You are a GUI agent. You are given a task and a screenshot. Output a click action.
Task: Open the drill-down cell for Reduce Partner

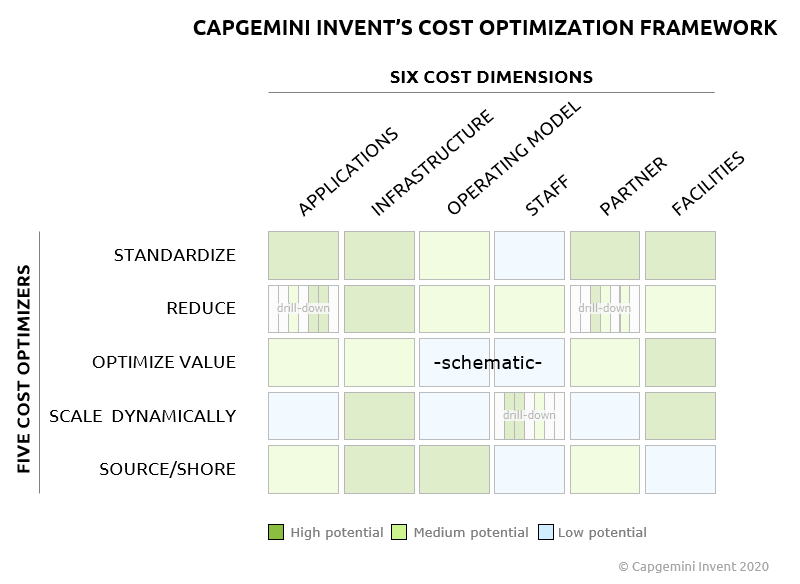[605, 308]
